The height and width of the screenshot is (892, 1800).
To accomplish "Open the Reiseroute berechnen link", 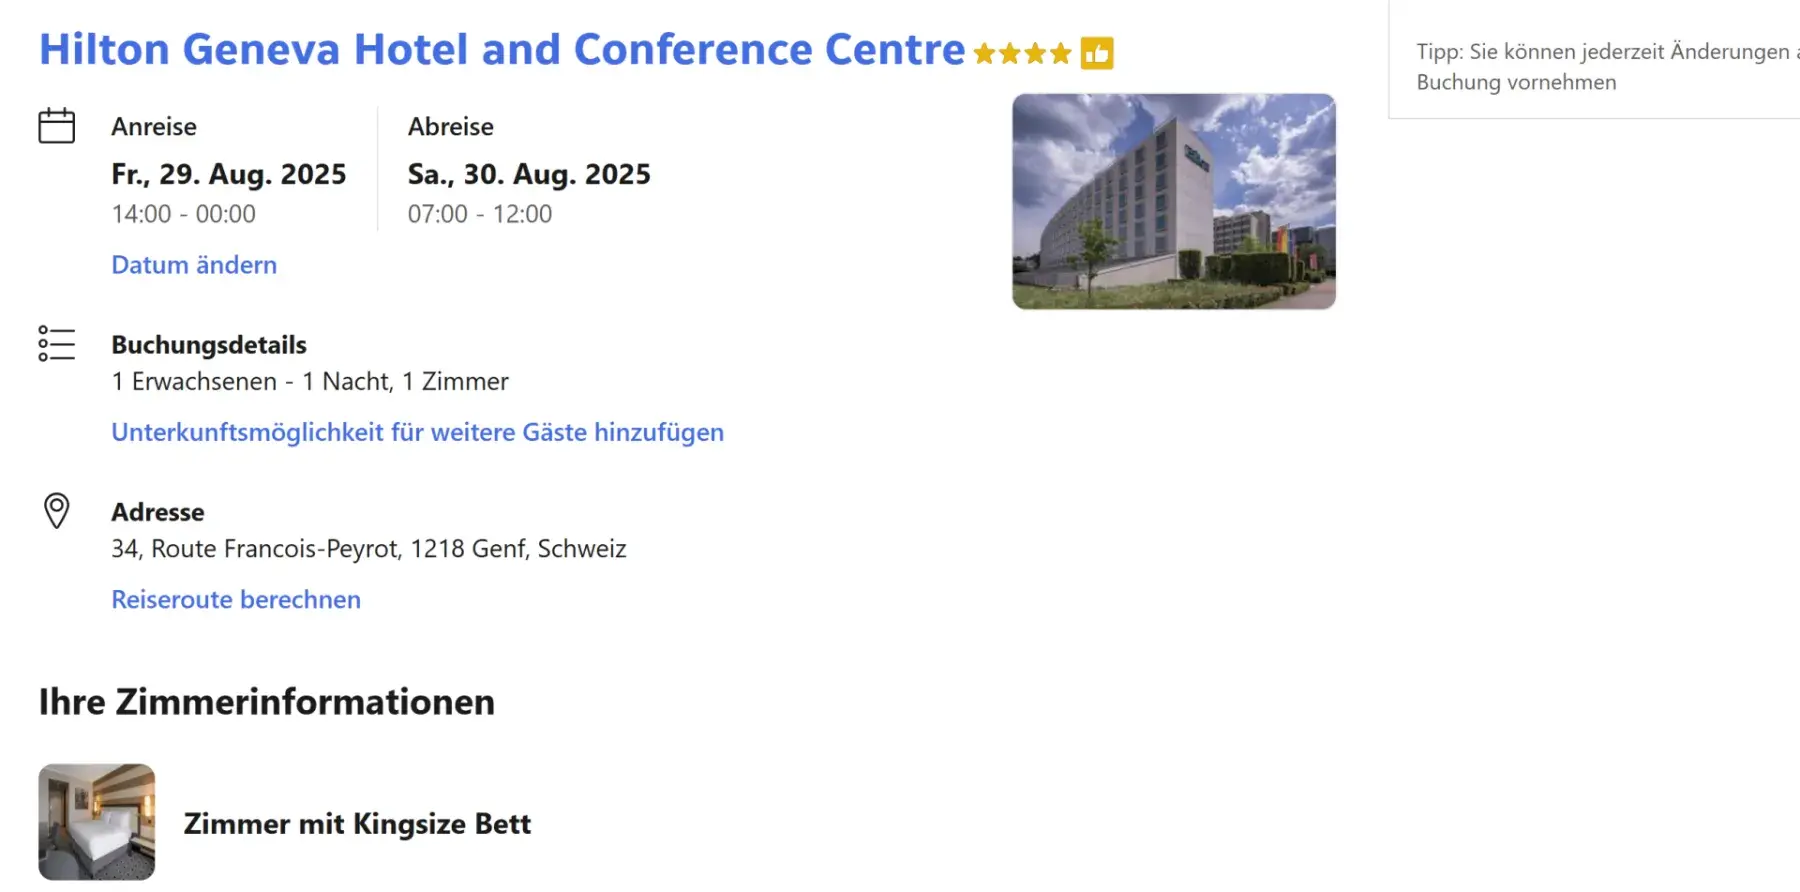I will pyautogui.click(x=236, y=599).
